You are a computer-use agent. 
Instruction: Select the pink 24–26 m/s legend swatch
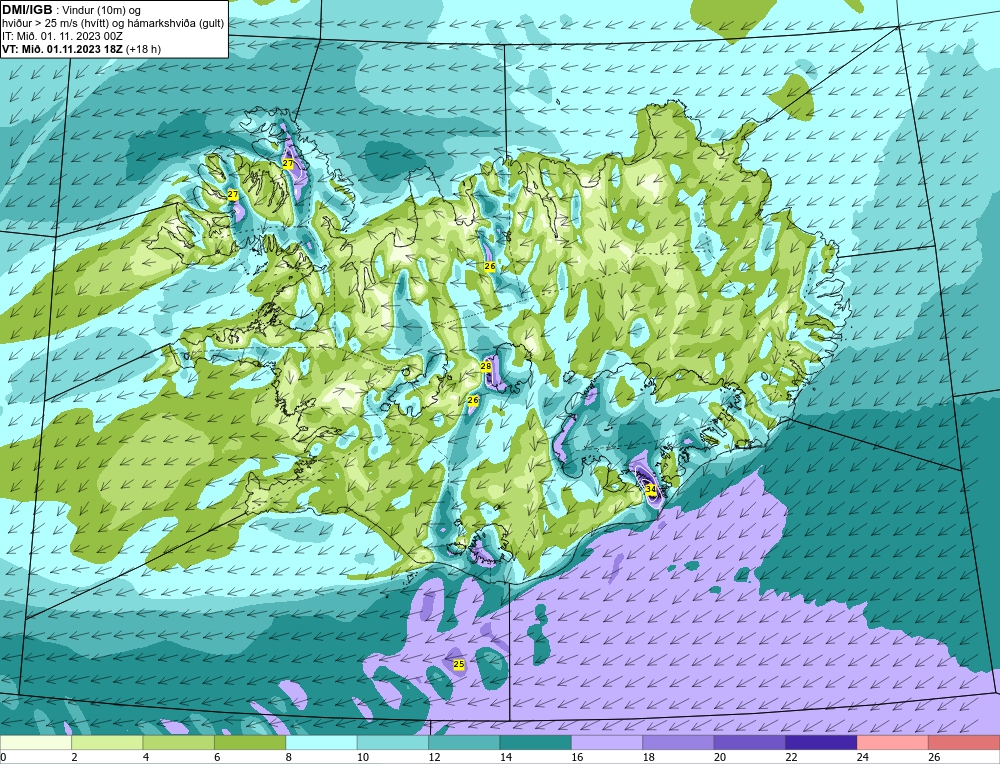click(x=893, y=743)
